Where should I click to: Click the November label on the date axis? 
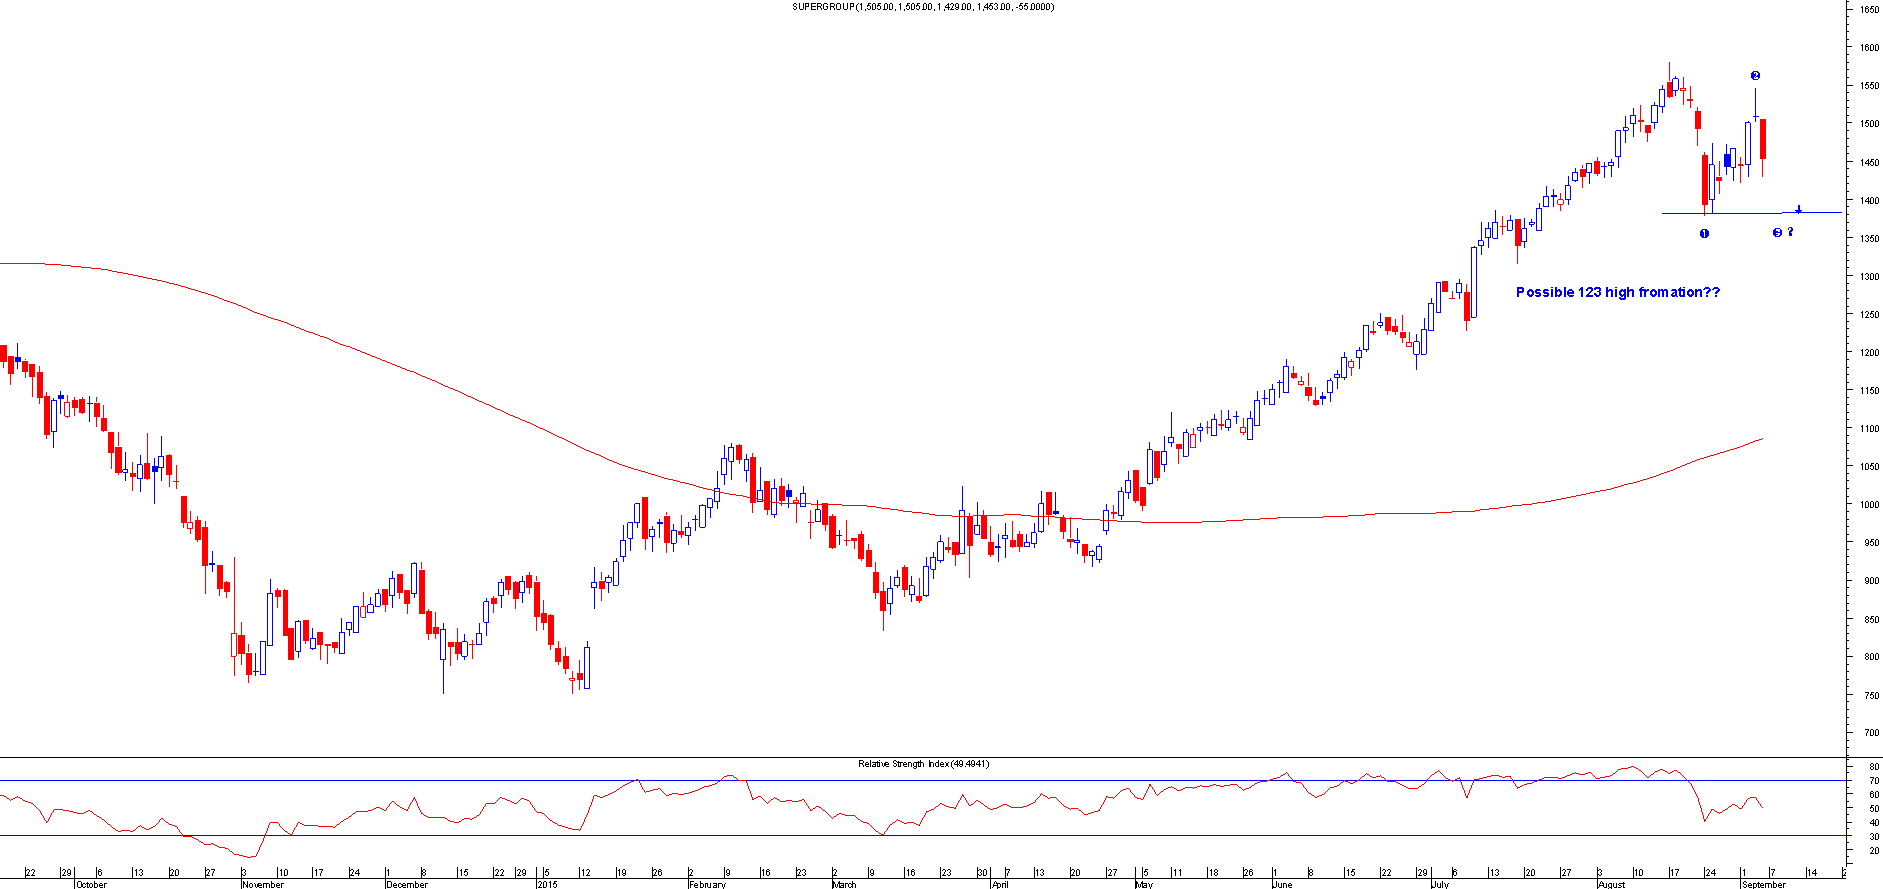263,884
